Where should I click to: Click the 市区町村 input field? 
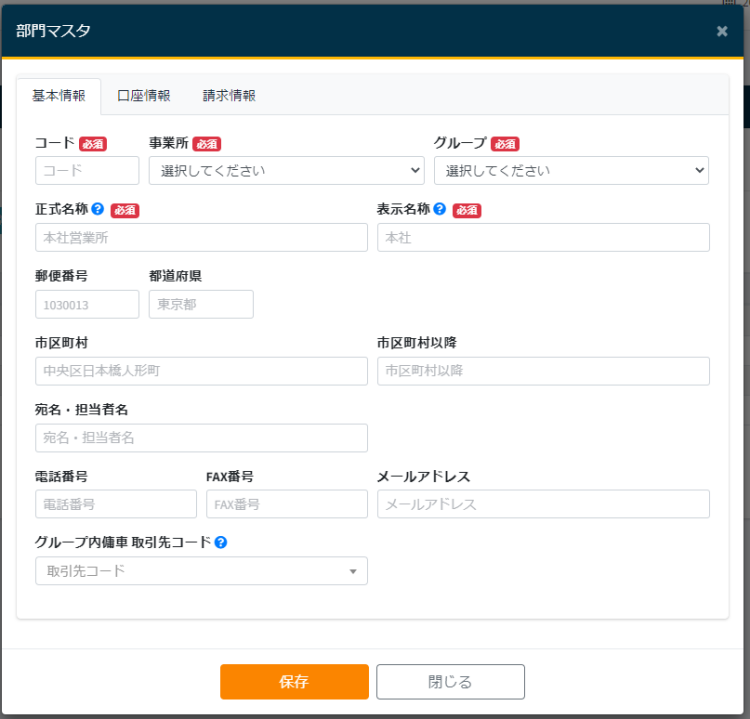[x=201, y=371]
